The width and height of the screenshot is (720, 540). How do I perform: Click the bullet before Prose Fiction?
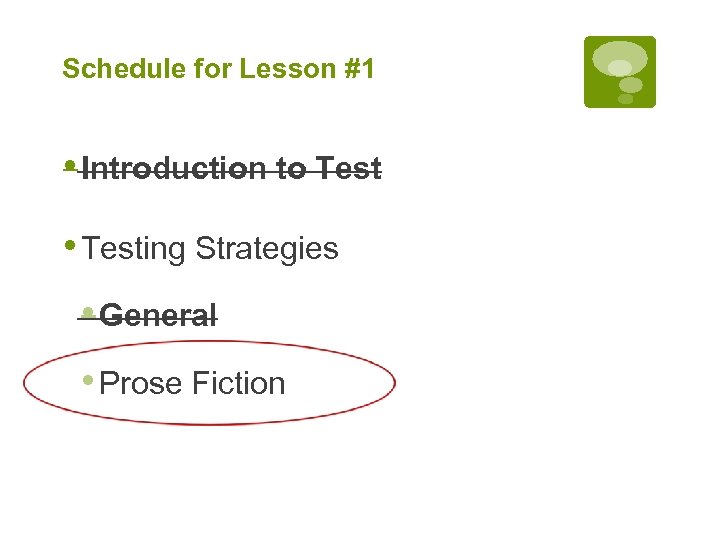coord(88,381)
